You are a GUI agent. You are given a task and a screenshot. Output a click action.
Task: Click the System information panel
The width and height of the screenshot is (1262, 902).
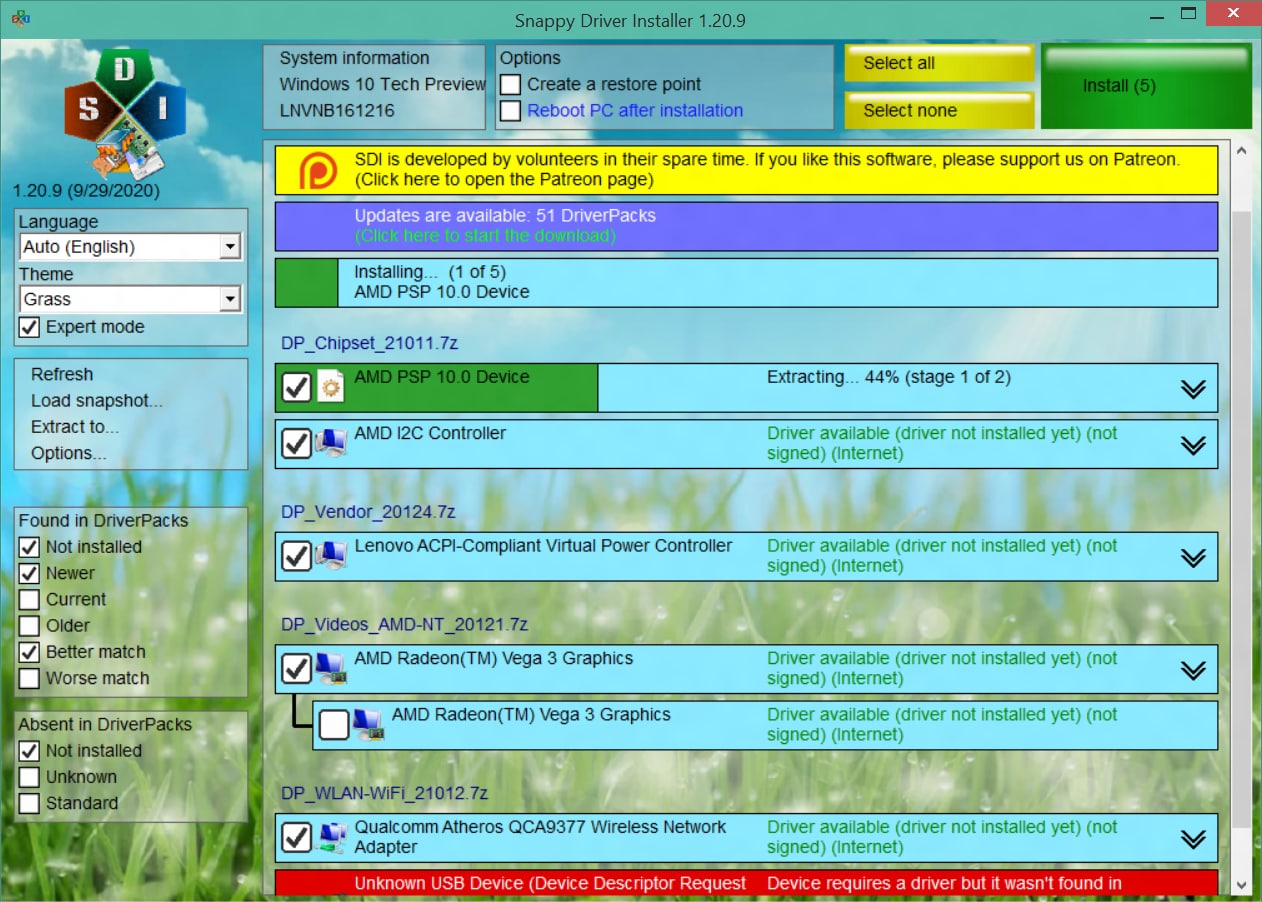point(374,86)
